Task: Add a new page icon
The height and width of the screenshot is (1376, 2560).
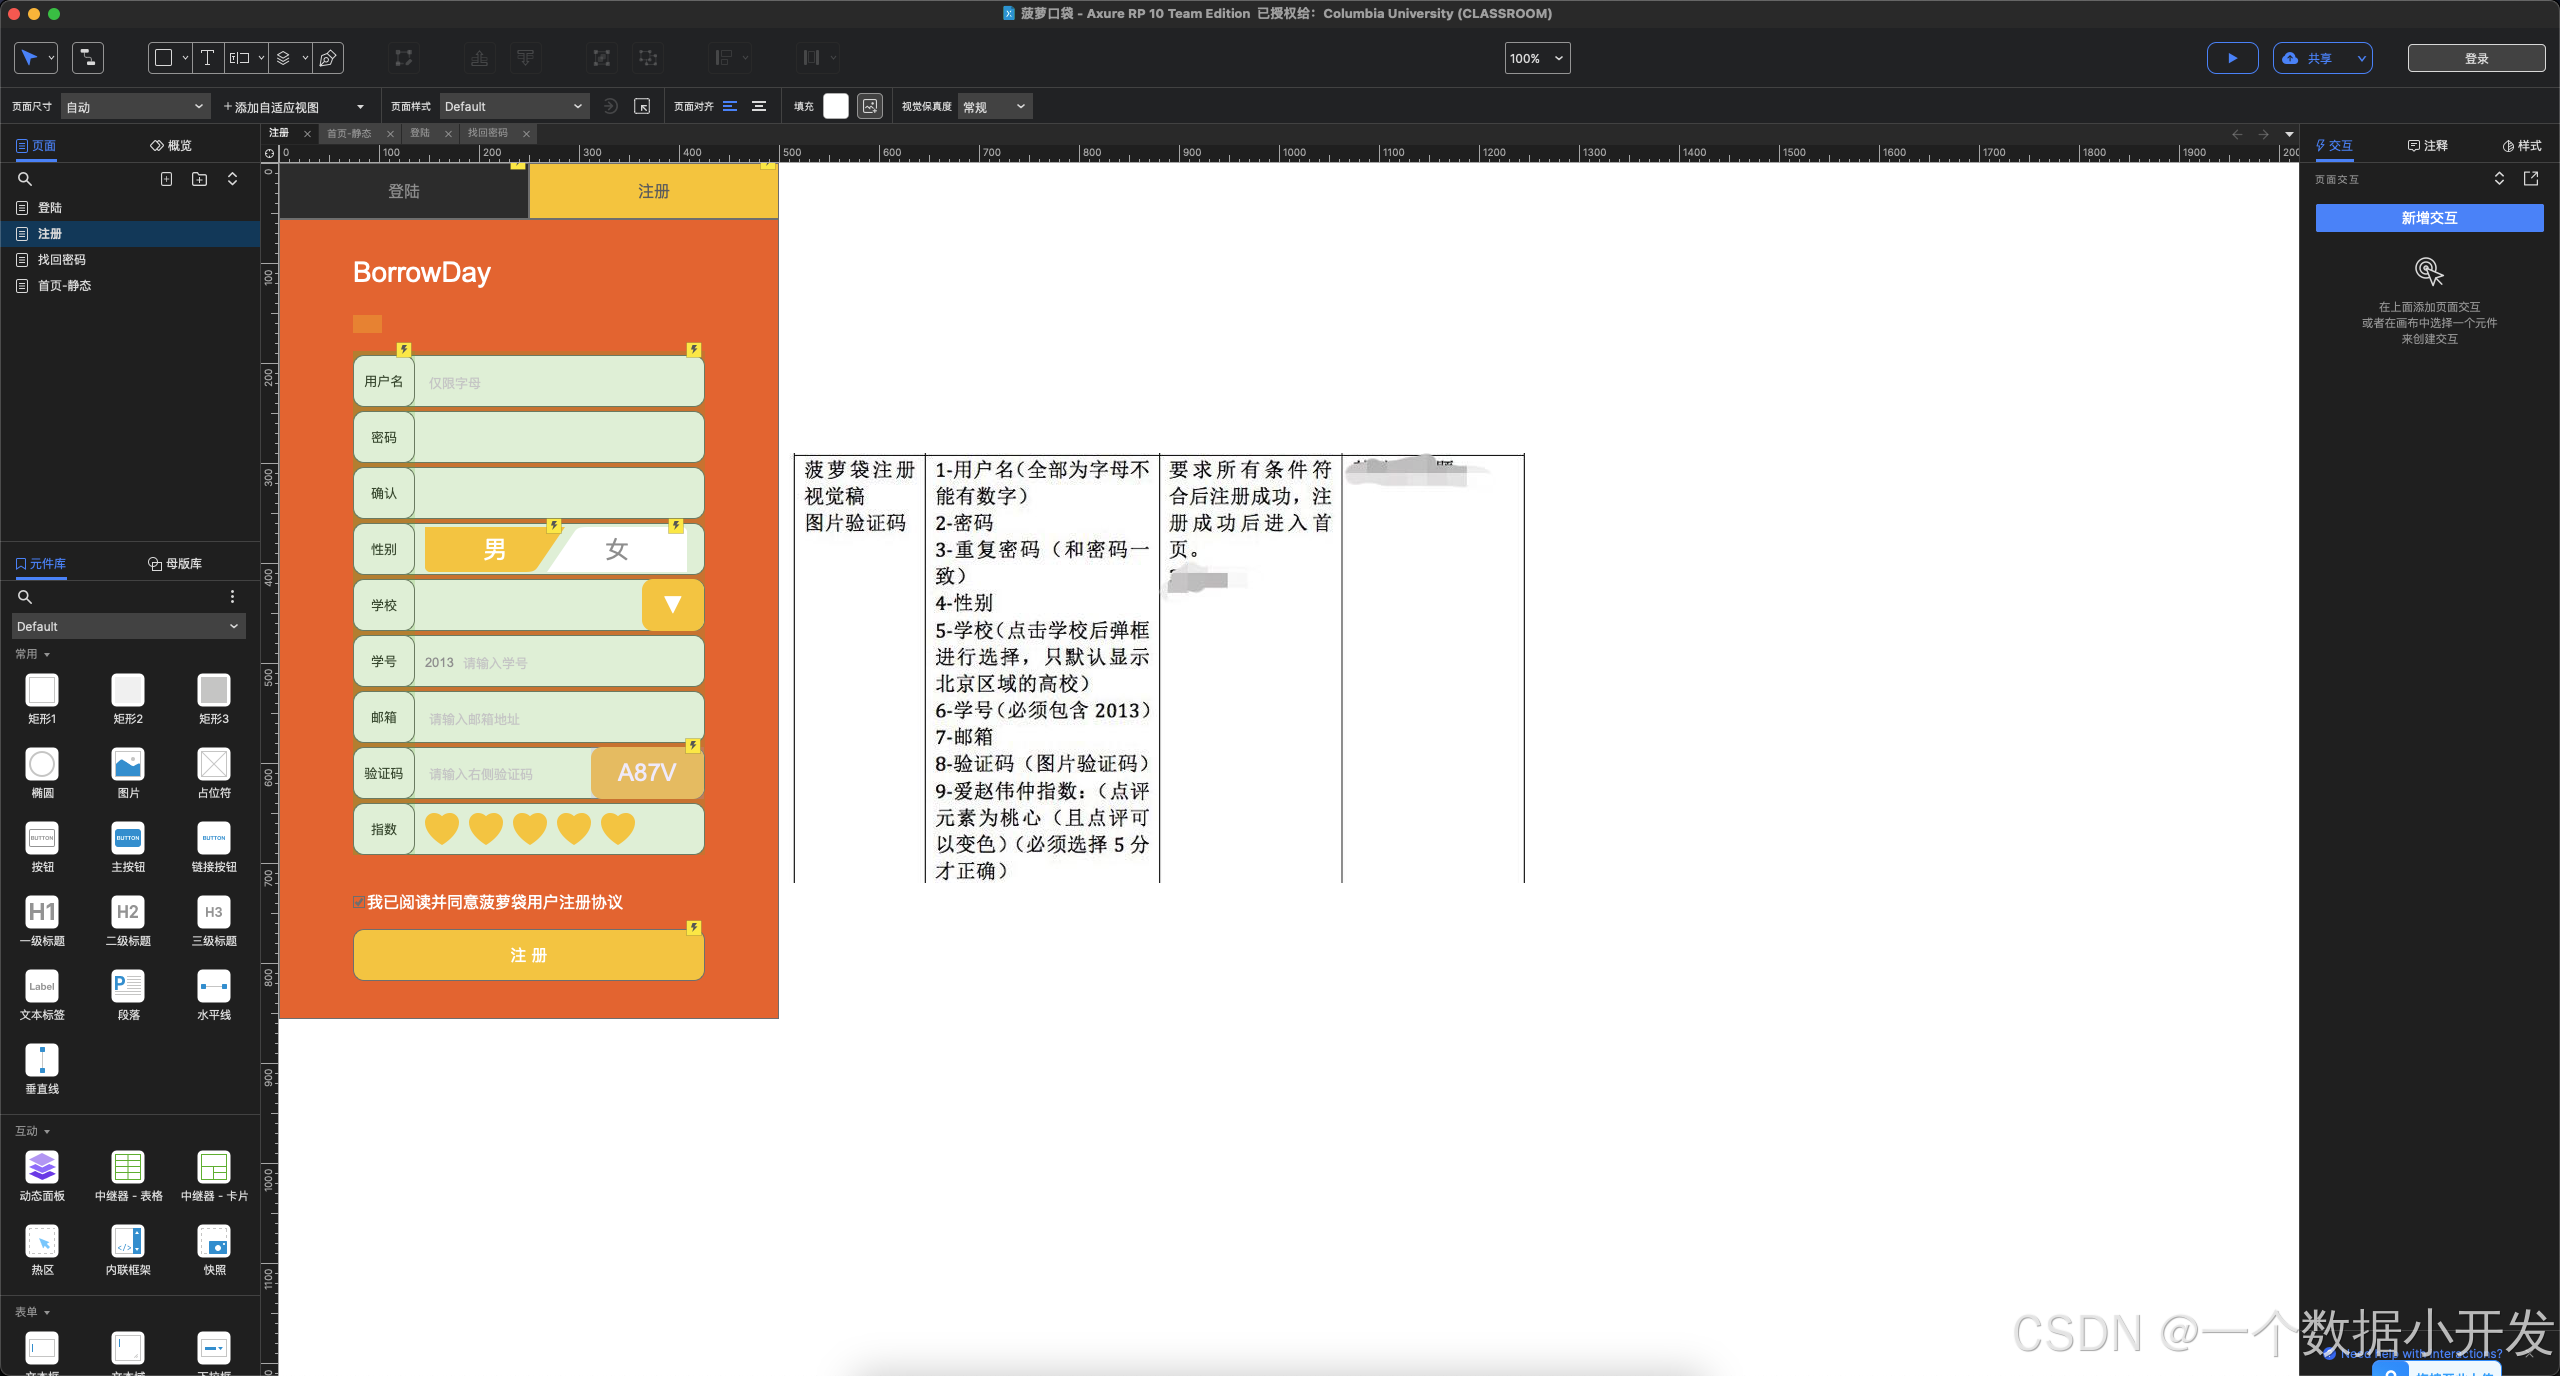Action: click(x=166, y=179)
